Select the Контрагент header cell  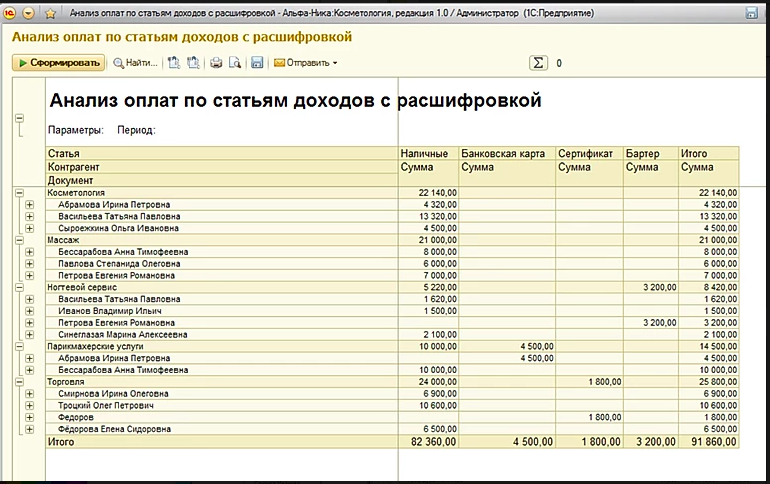(x=222, y=167)
